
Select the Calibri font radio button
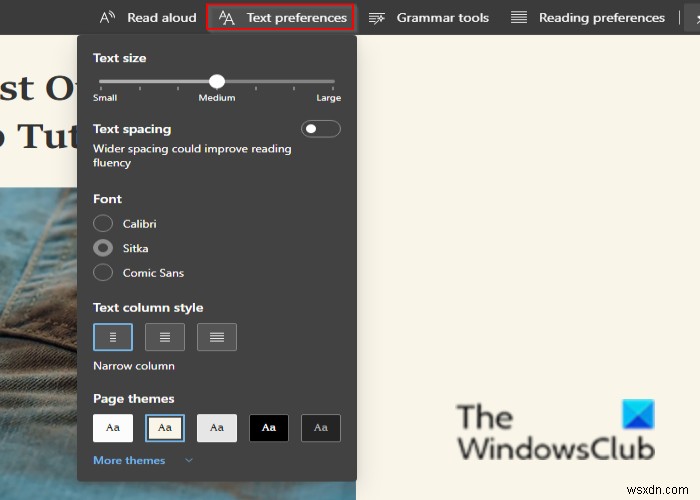coord(103,223)
